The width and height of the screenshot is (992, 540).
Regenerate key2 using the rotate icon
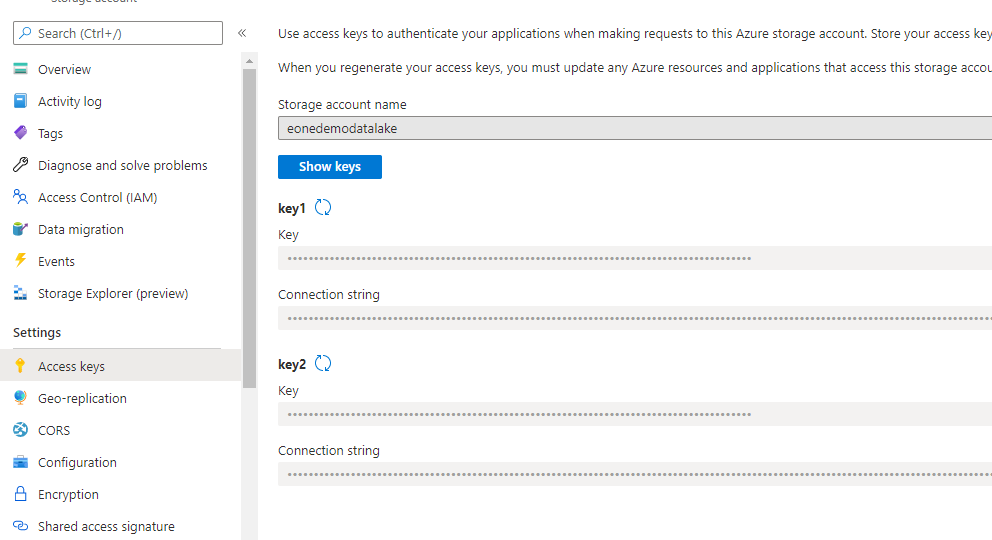(323, 364)
